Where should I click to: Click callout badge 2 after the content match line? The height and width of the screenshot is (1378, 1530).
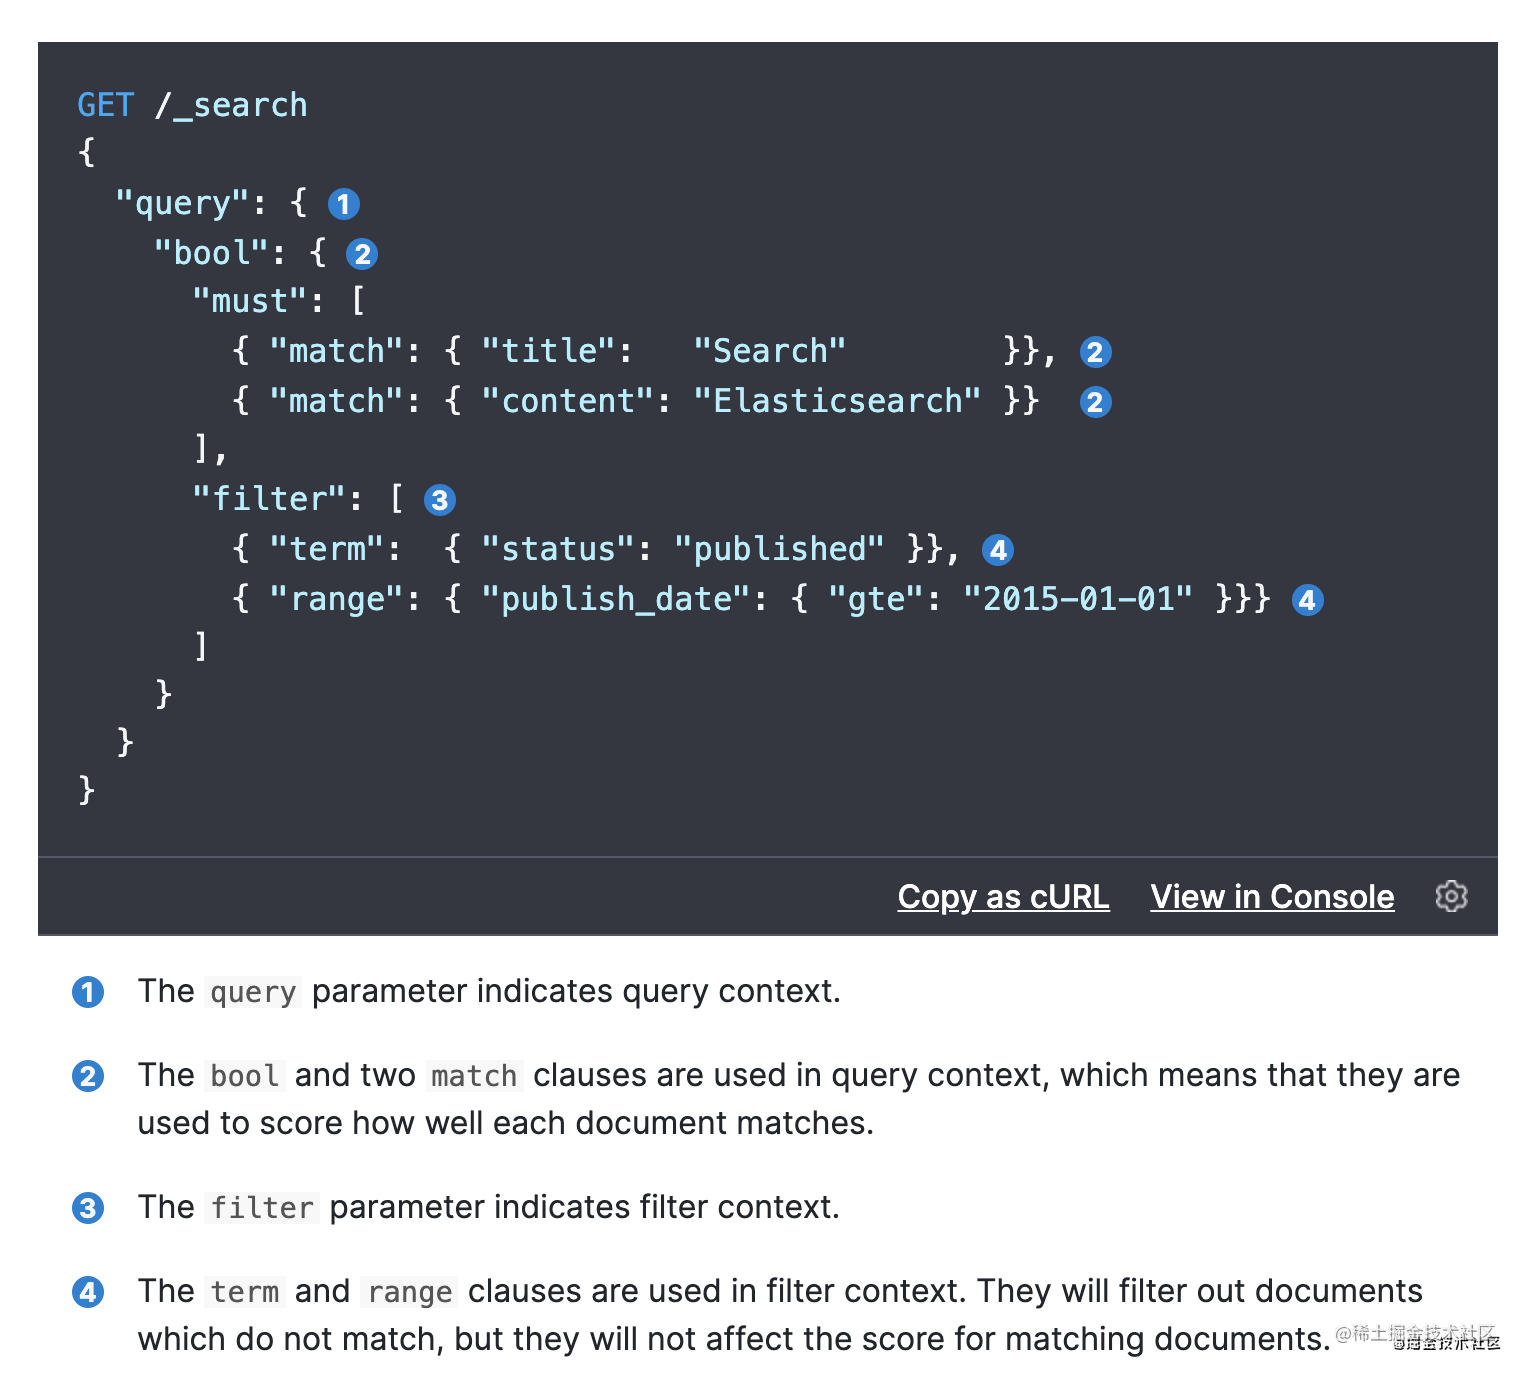[x=1095, y=402]
